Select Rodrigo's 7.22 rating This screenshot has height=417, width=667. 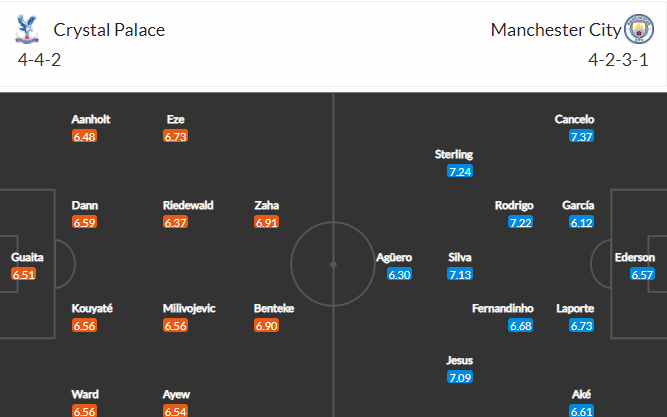[520, 222]
